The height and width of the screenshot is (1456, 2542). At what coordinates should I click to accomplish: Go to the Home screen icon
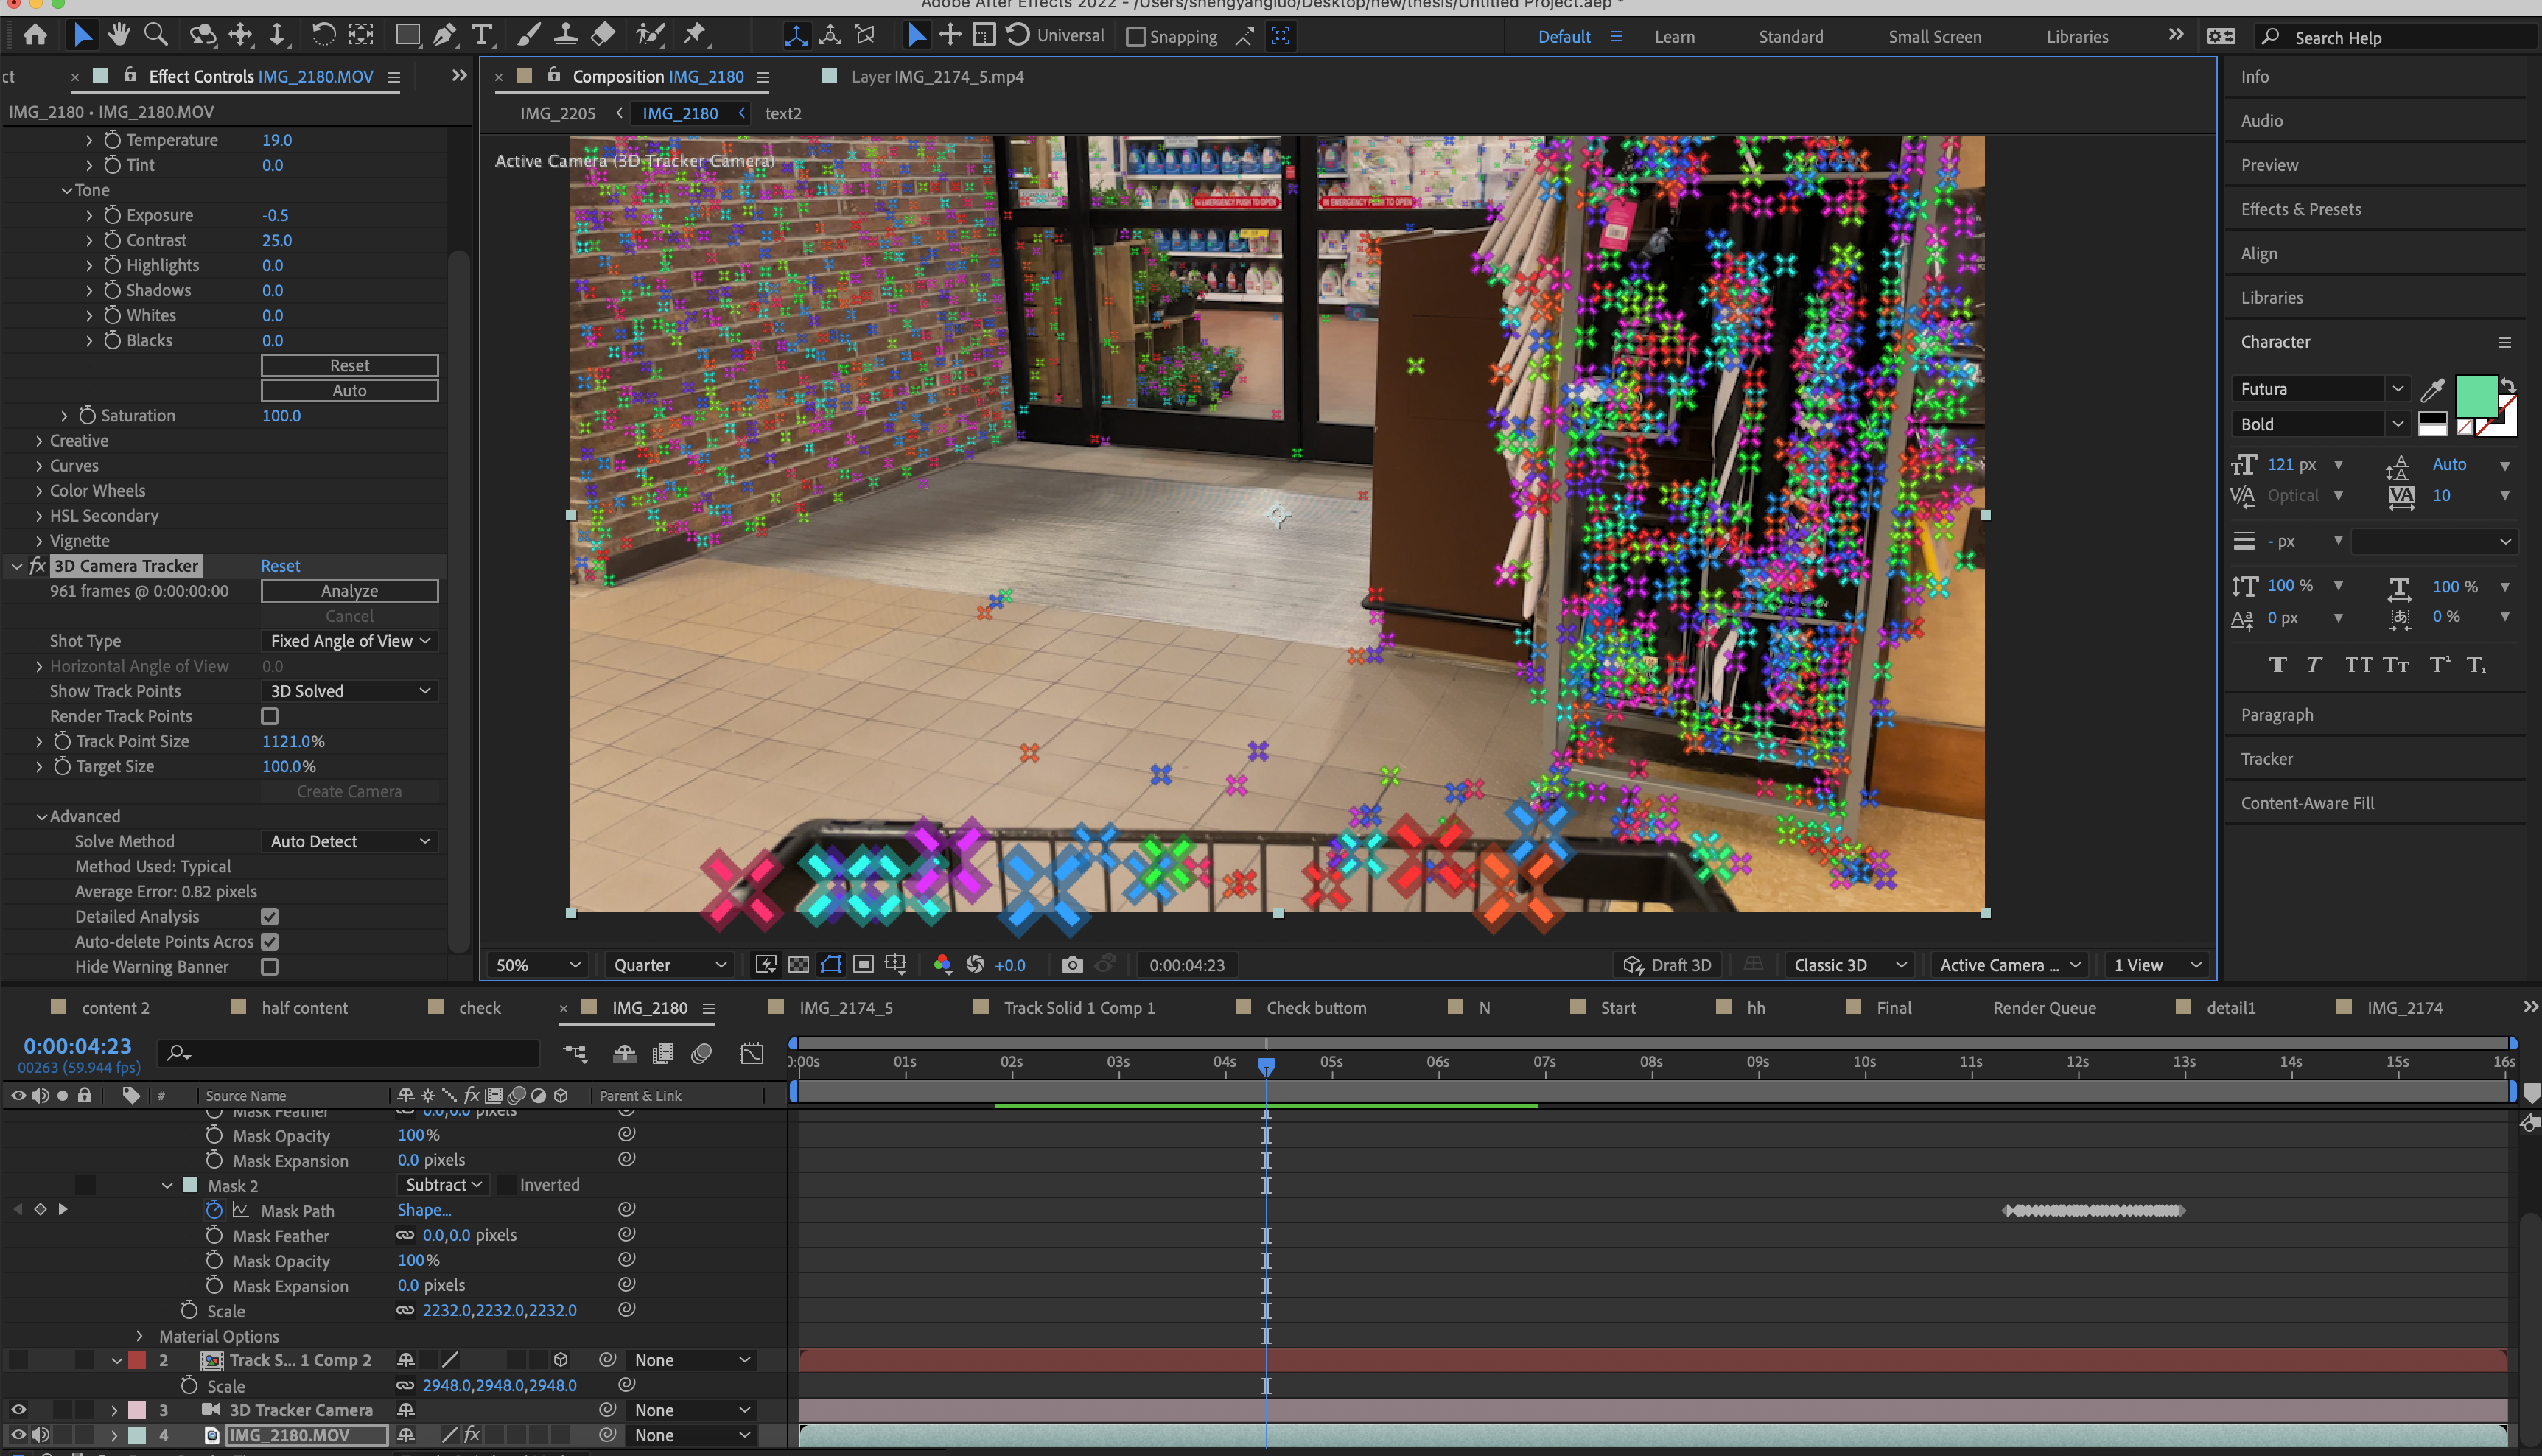coord(35,36)
